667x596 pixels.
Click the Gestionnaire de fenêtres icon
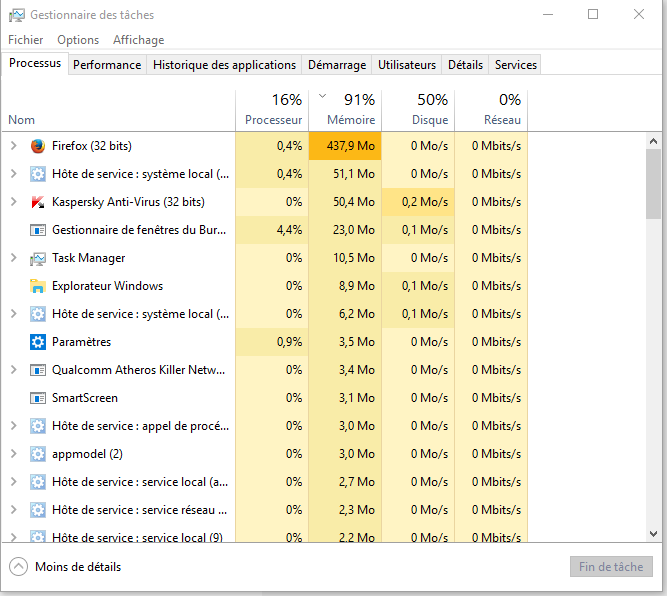point(38,230)
